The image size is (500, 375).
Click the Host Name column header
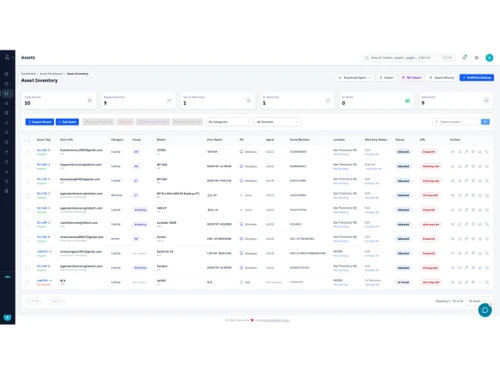215,140
